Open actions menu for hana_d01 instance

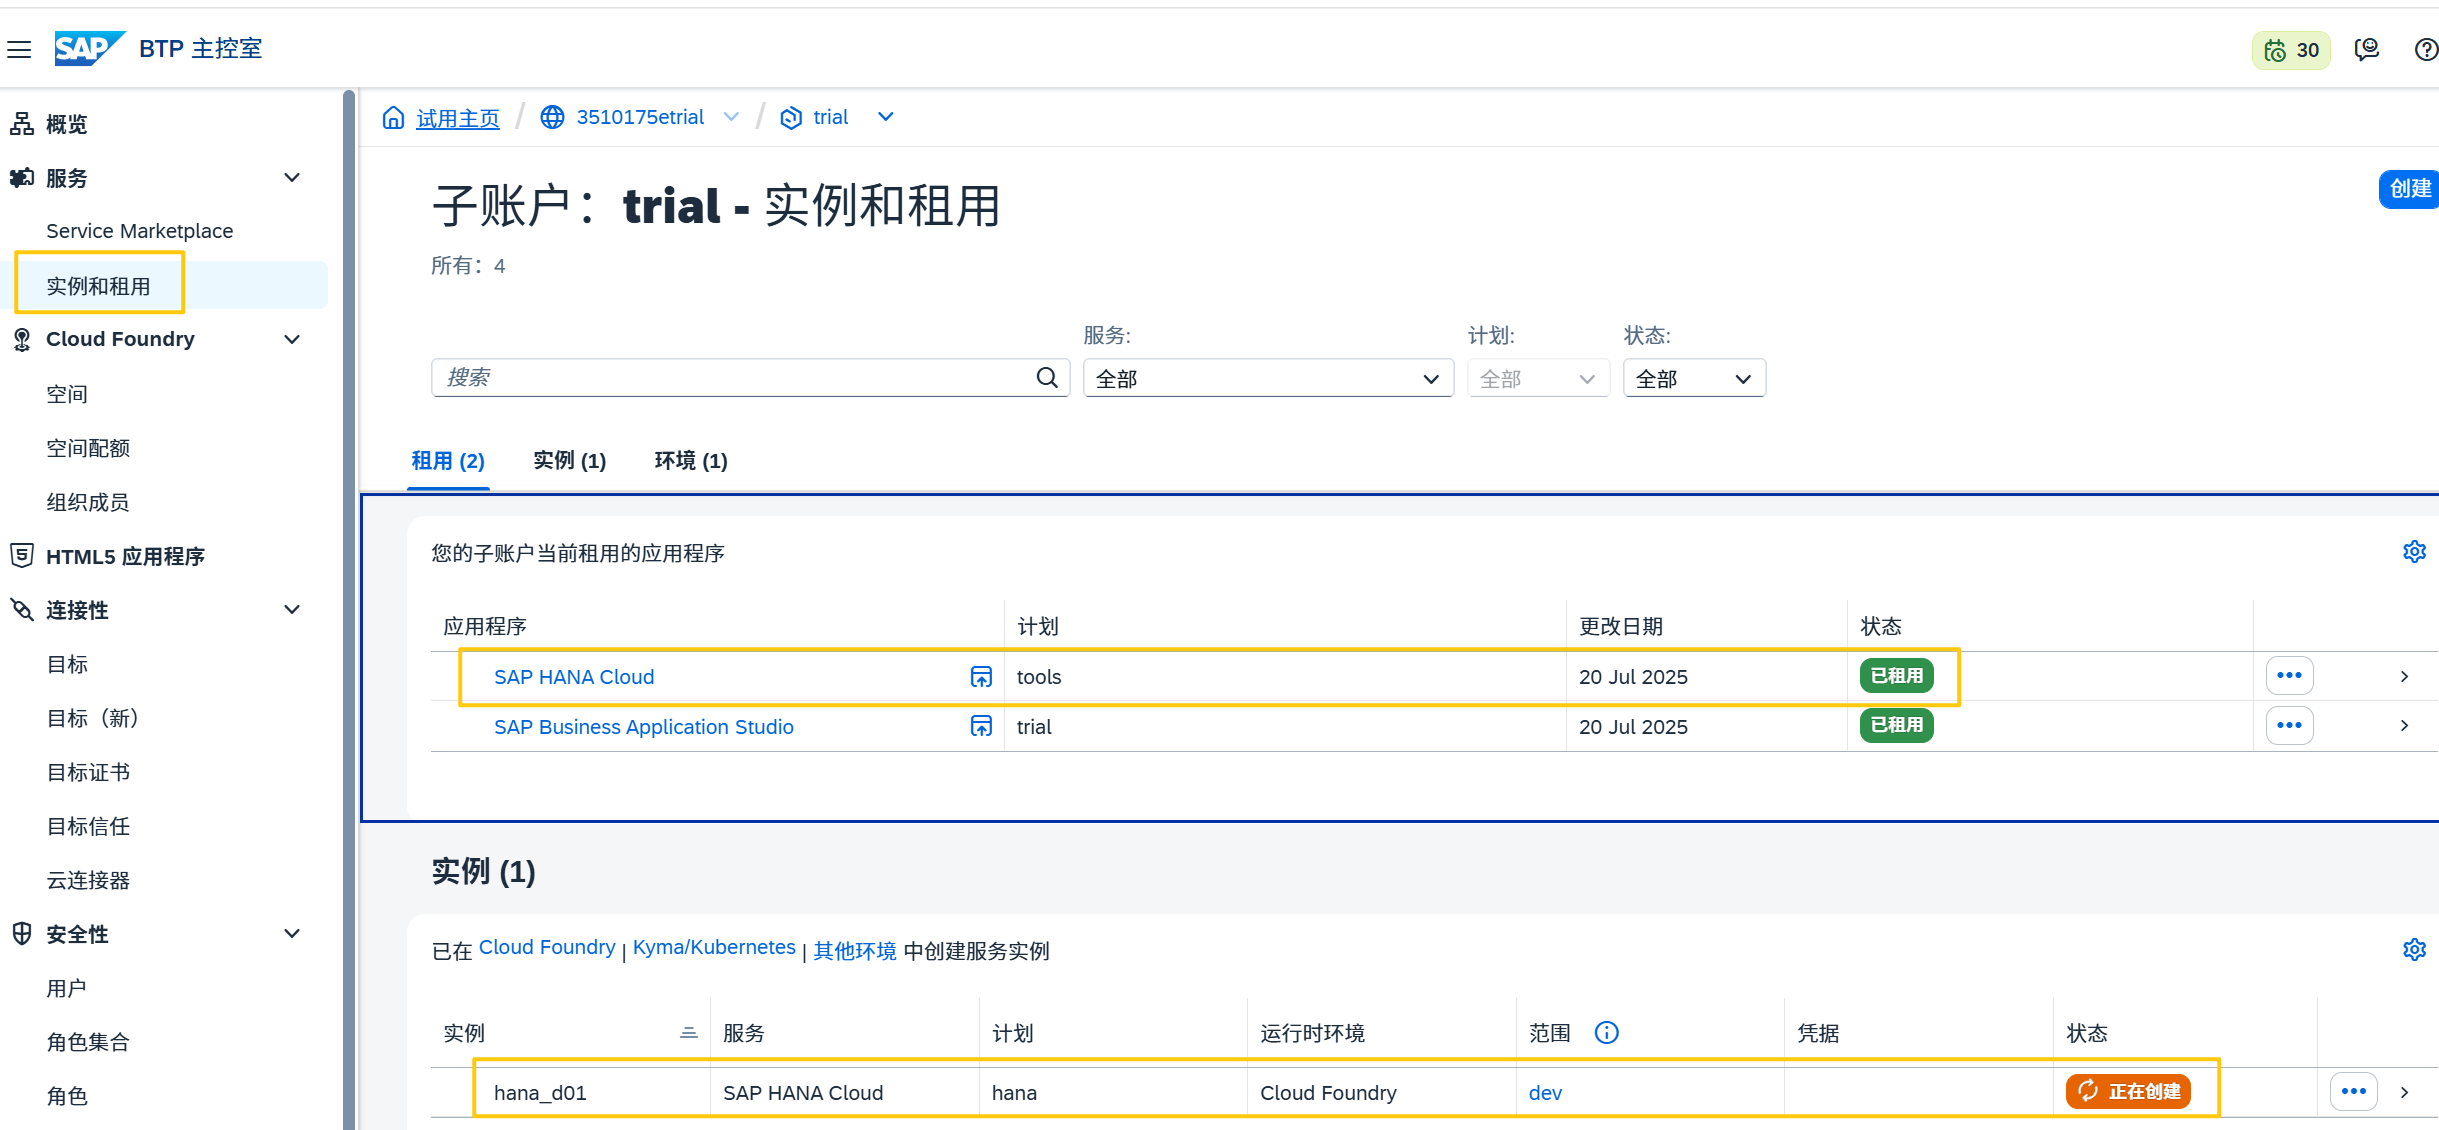coord(2353,1091)
